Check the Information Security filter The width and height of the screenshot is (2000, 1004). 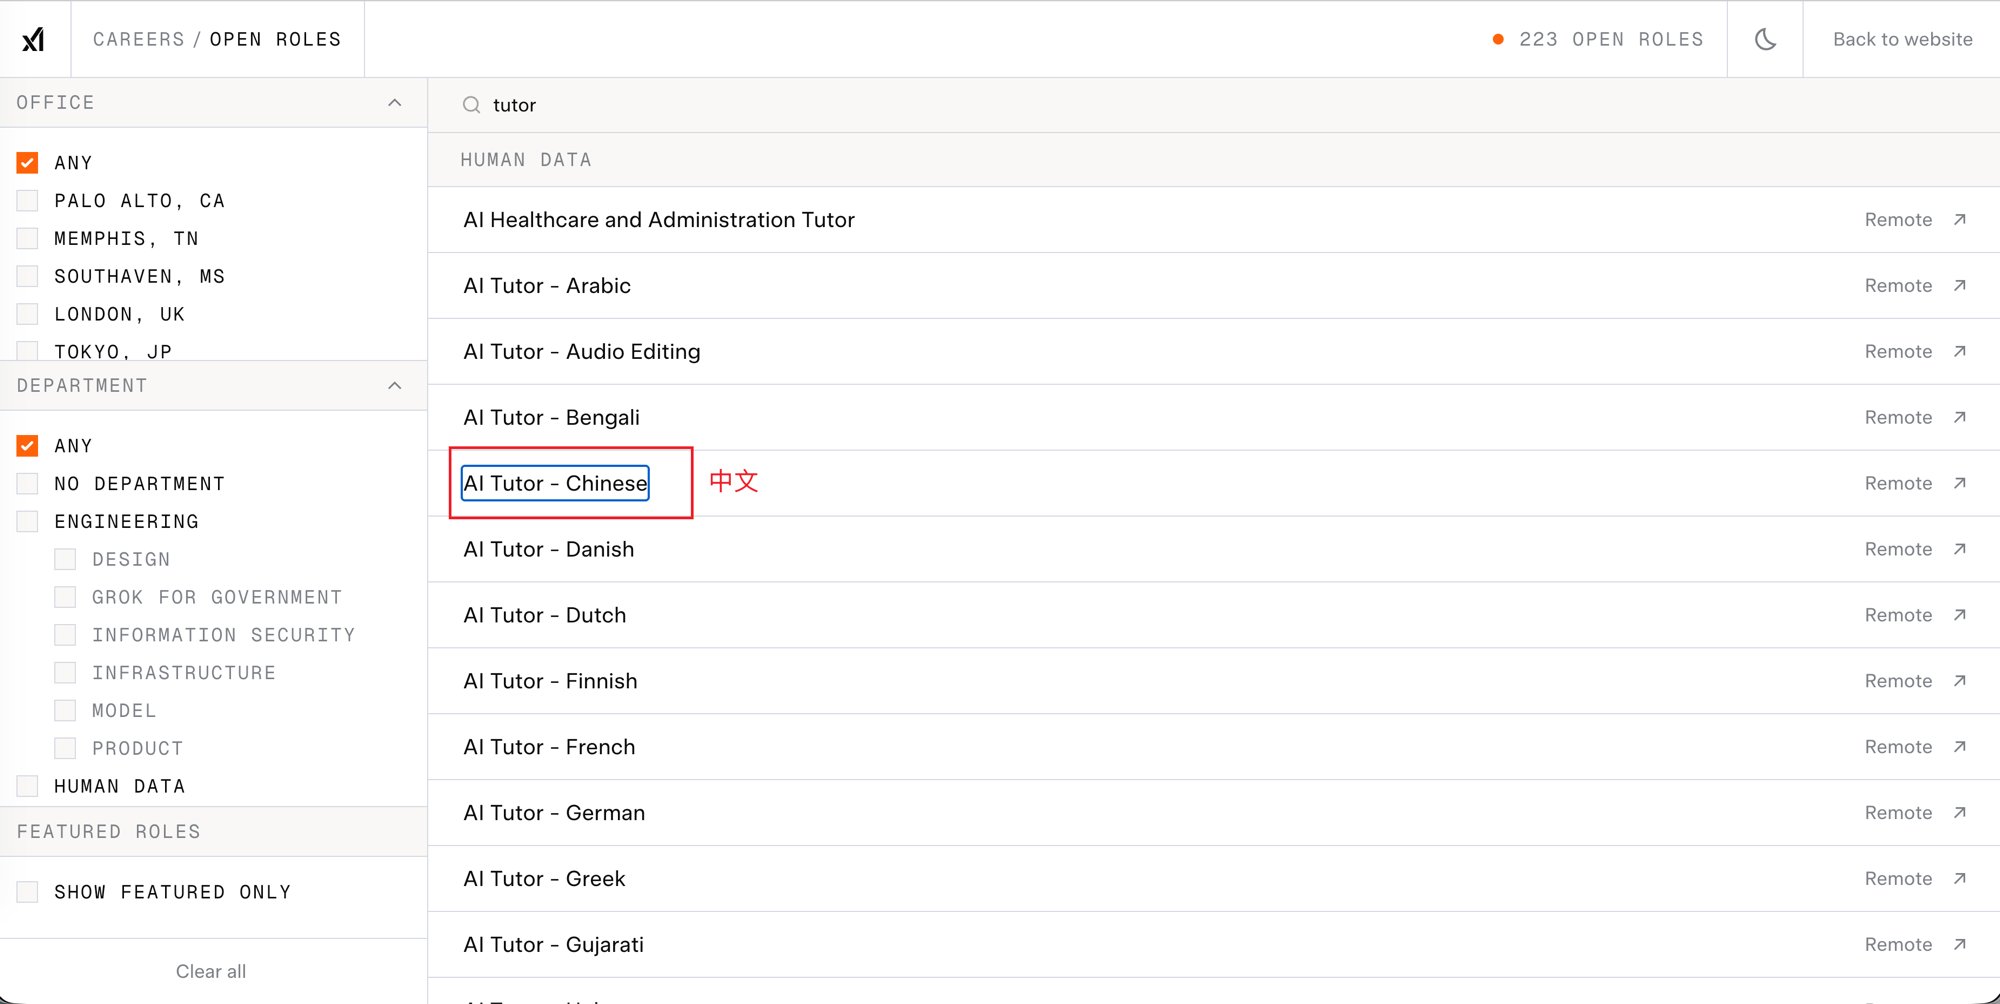tap(65, 635)
